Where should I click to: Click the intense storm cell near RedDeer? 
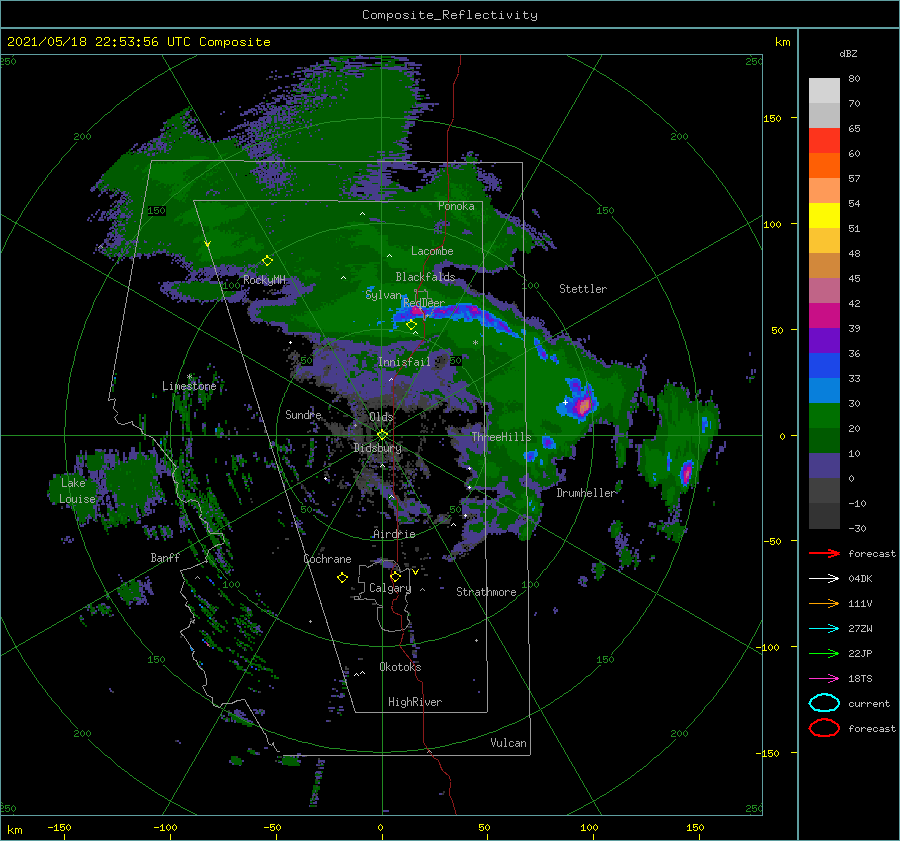[417, 311]
